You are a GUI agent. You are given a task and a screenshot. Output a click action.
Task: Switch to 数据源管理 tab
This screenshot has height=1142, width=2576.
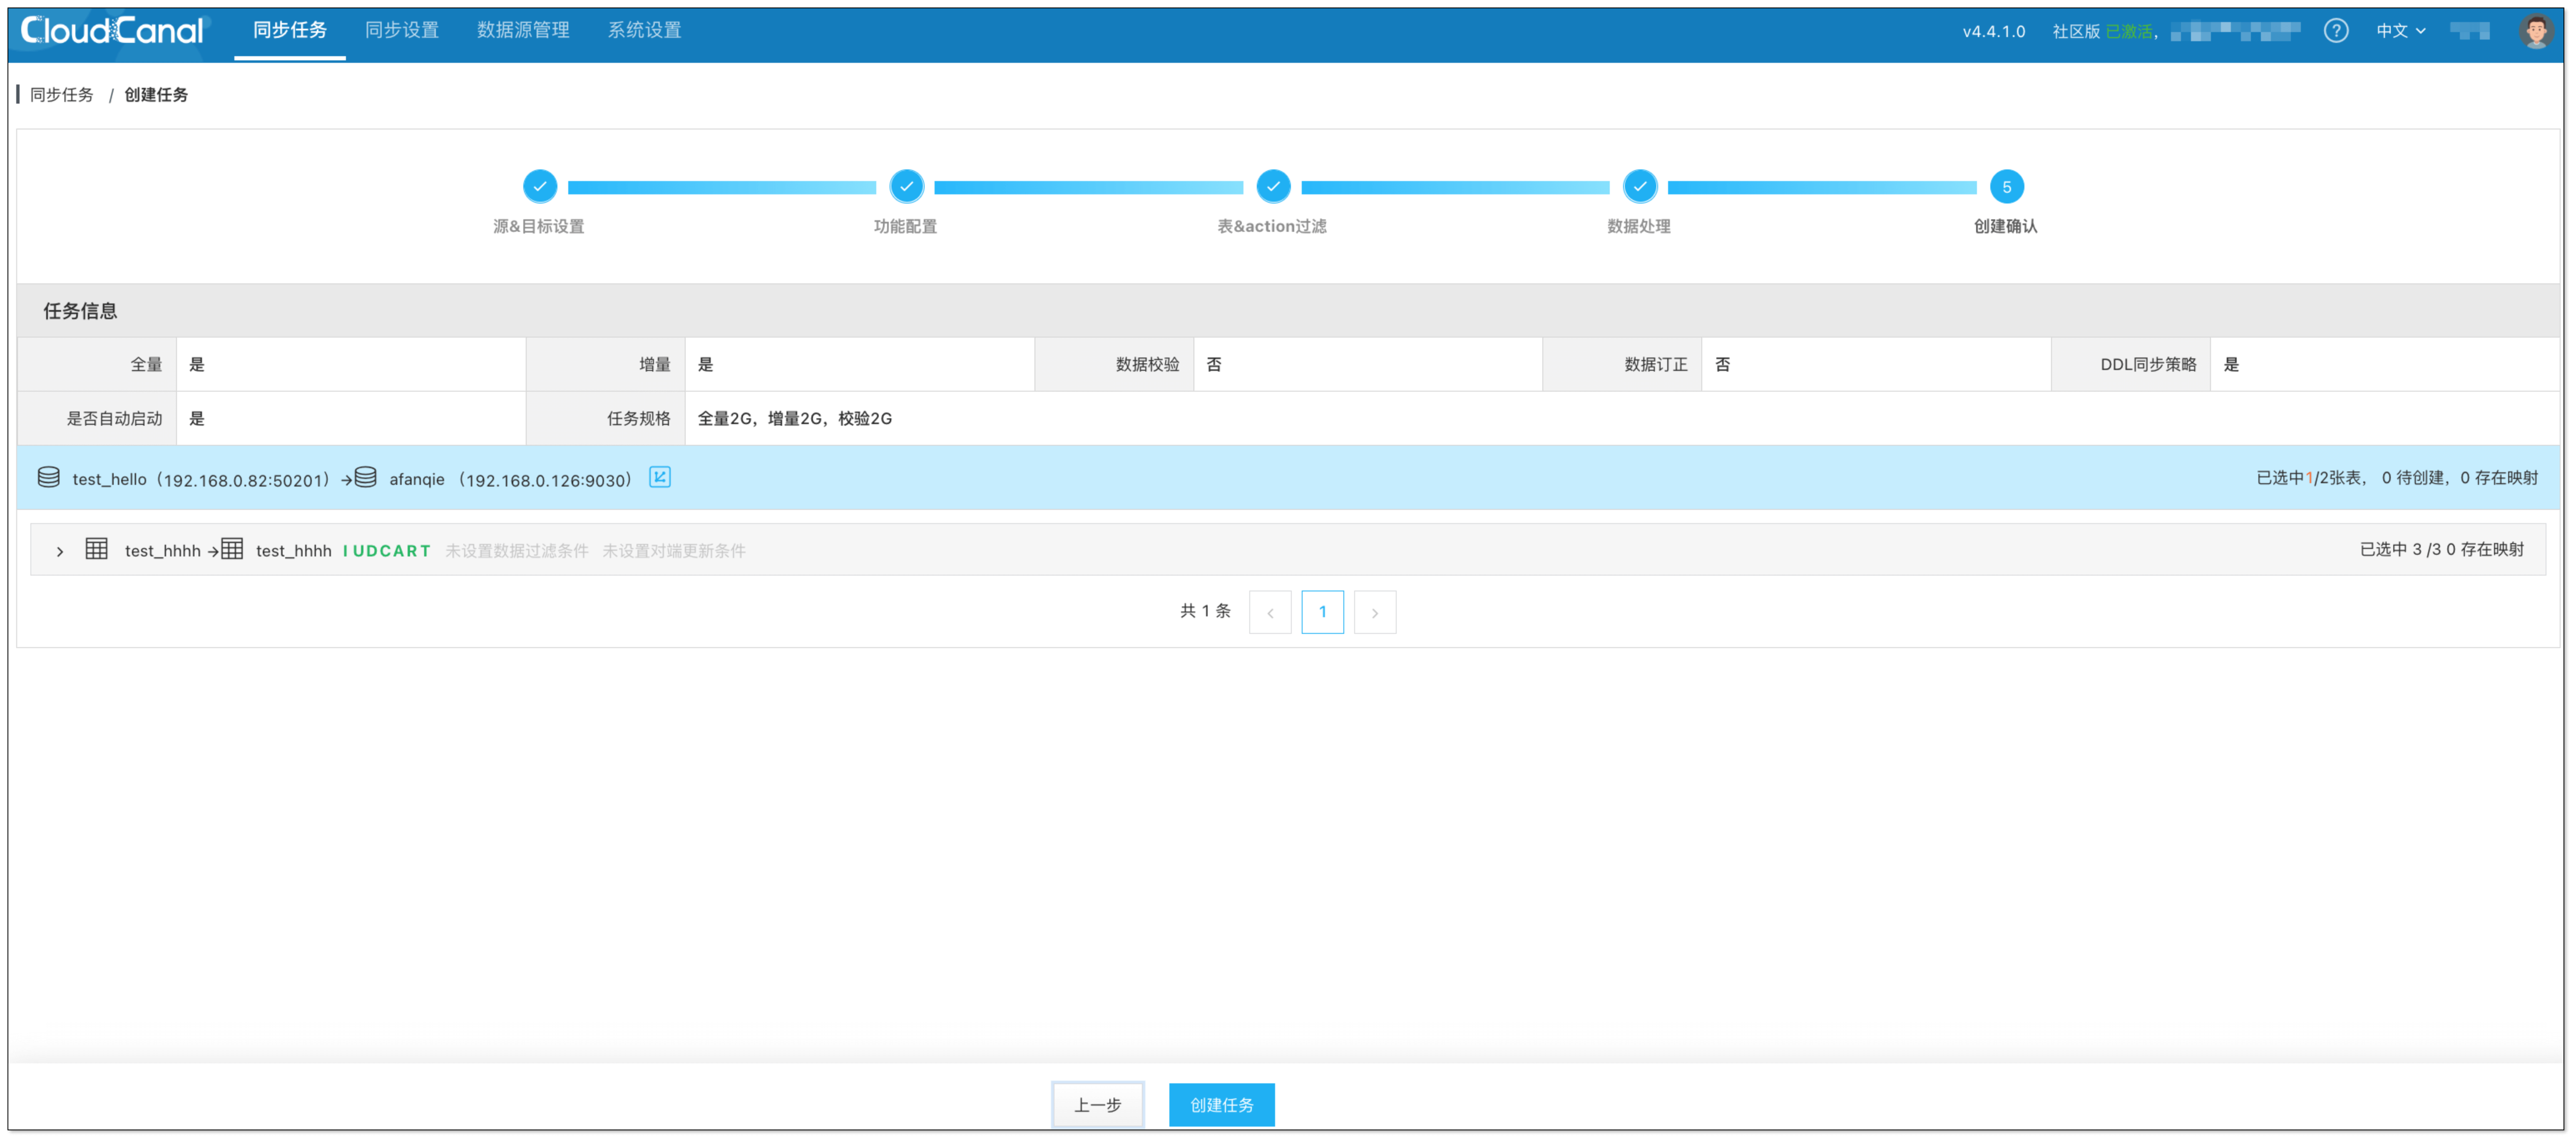pyautogui.click(x=523, y=31)
